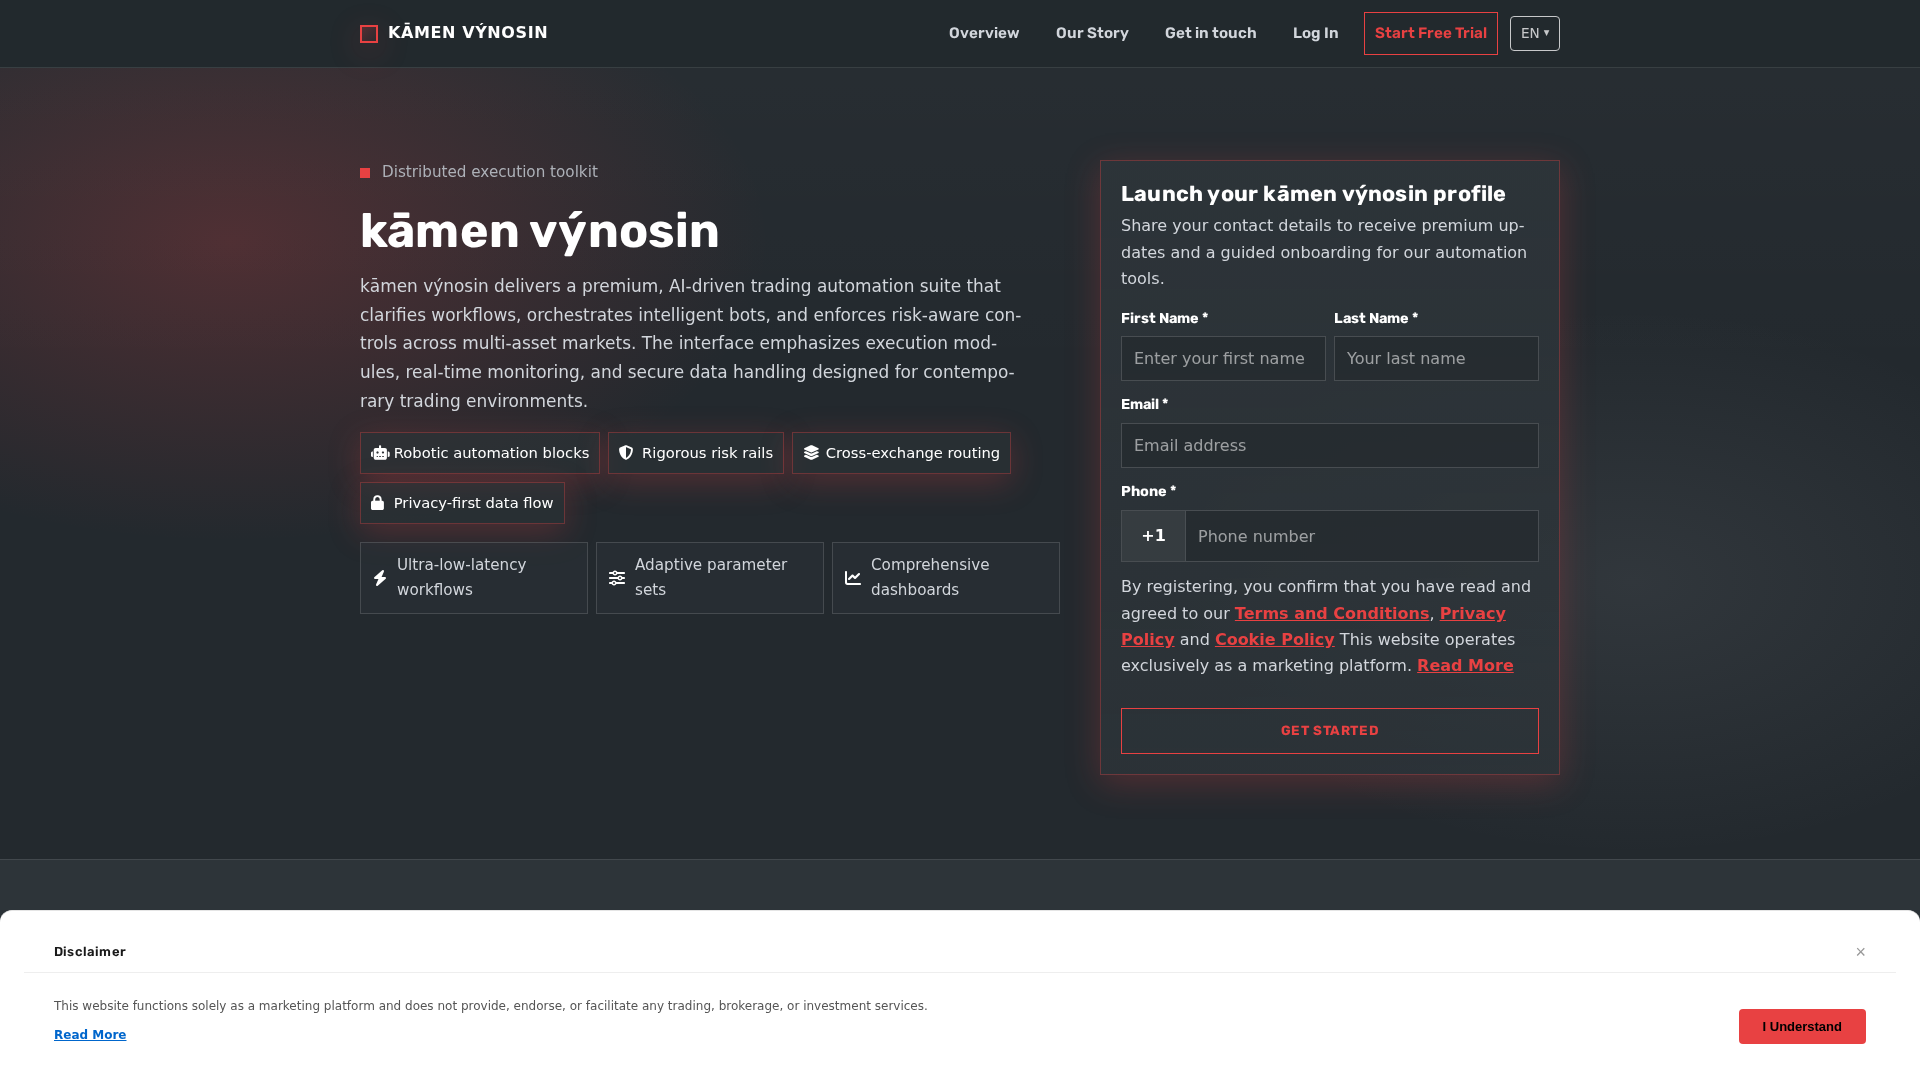Click the lightning bolt icon in Ultra-low-latency workflows
Image resolution: width=1920 pixels, height=1080 pixels.
tap(380, 578)
